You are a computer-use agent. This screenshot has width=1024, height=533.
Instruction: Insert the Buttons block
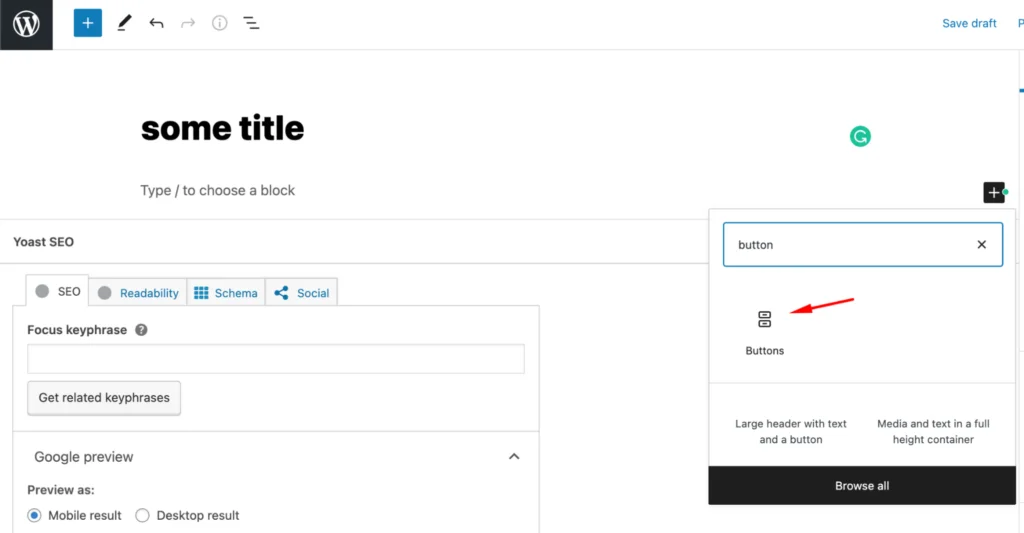point(765,331)
